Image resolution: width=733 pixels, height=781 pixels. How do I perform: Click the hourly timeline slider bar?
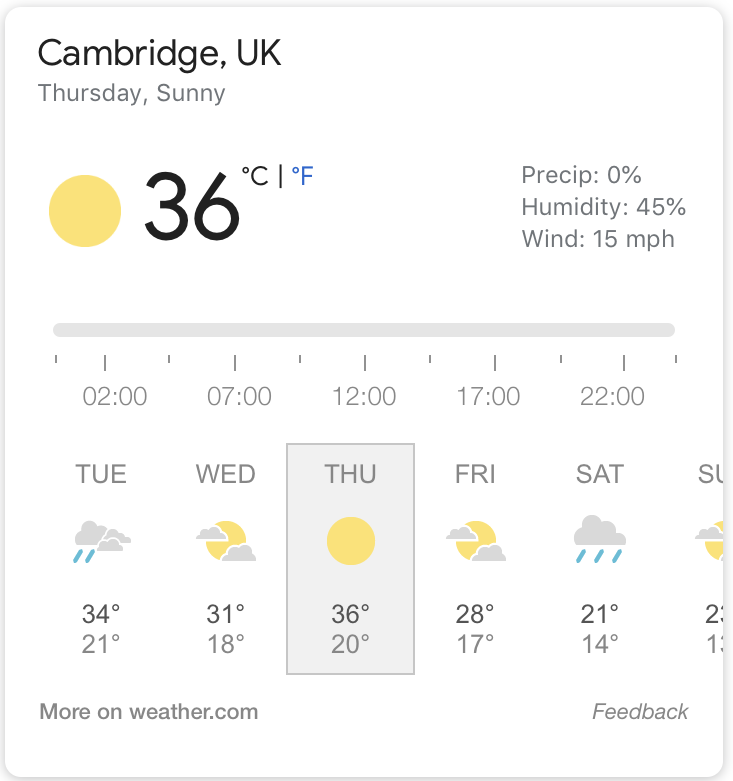coord(364,330)
